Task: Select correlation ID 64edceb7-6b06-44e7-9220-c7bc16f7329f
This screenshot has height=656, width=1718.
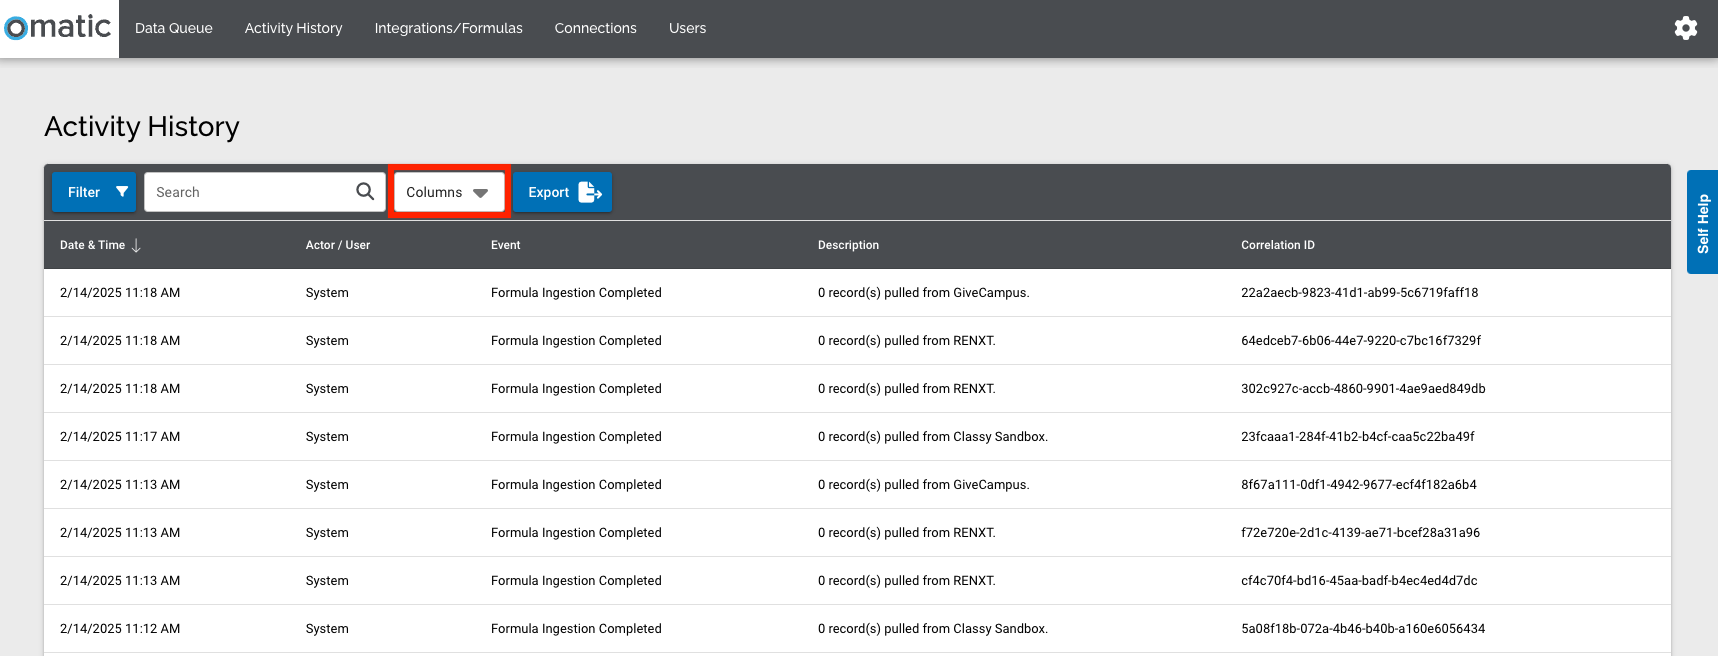Action: (1361, 341)
